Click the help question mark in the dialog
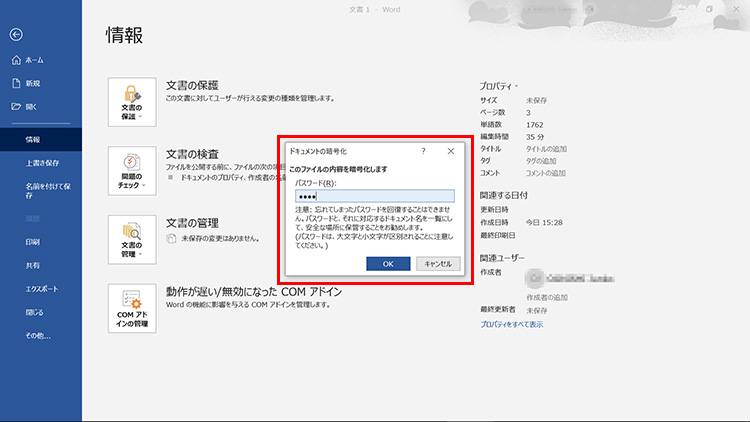 coord(423,150)
